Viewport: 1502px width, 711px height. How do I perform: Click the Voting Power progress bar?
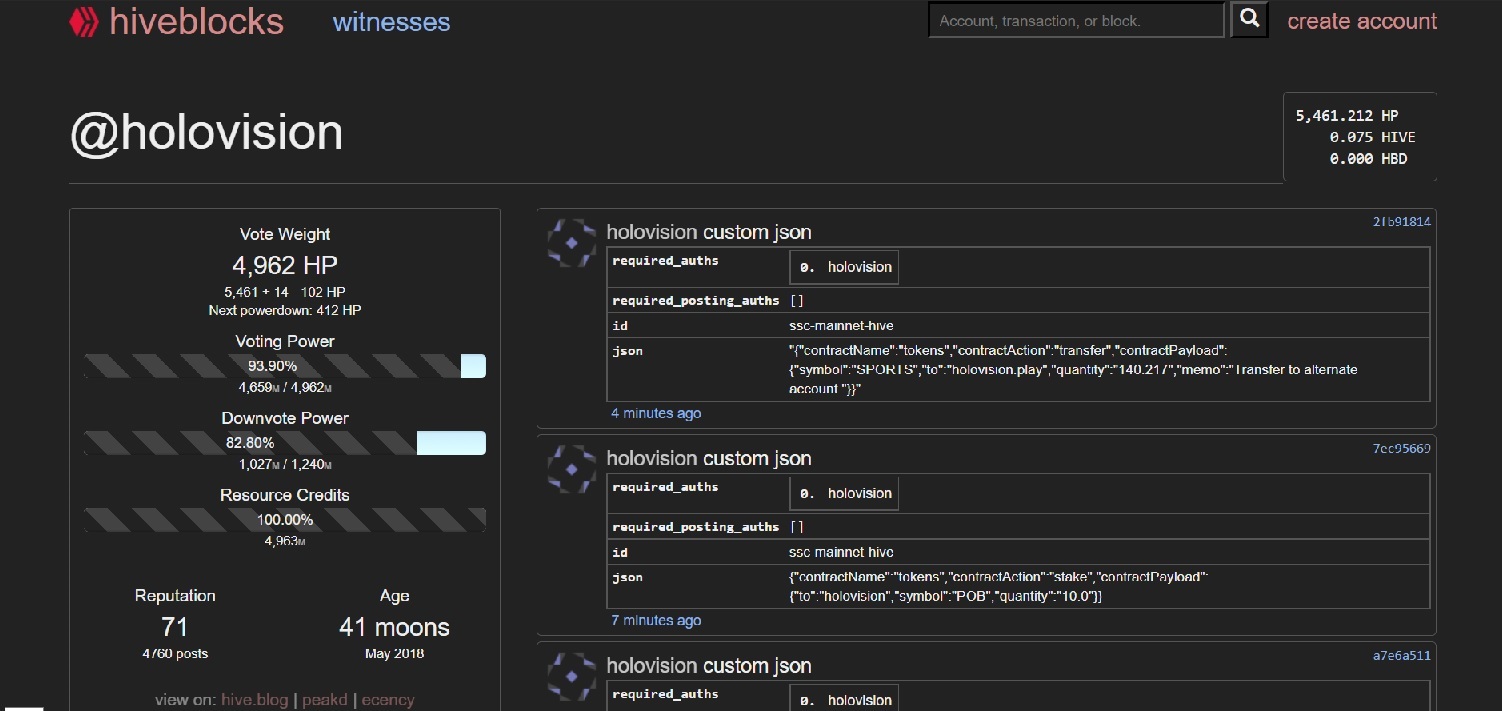point(285,366)
